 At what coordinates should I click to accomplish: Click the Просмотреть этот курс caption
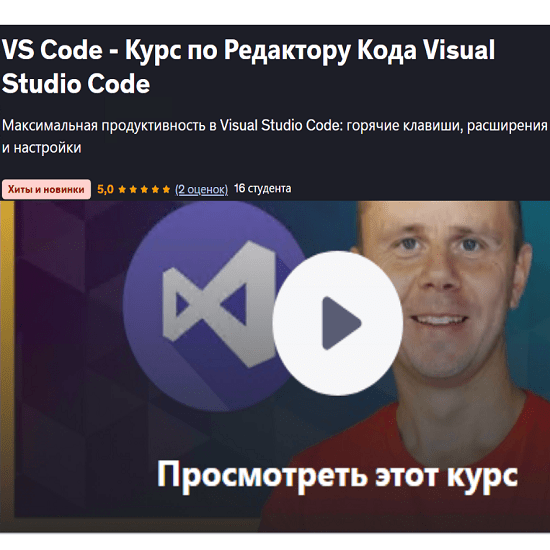pyautogui.click(x=337, y=476)
